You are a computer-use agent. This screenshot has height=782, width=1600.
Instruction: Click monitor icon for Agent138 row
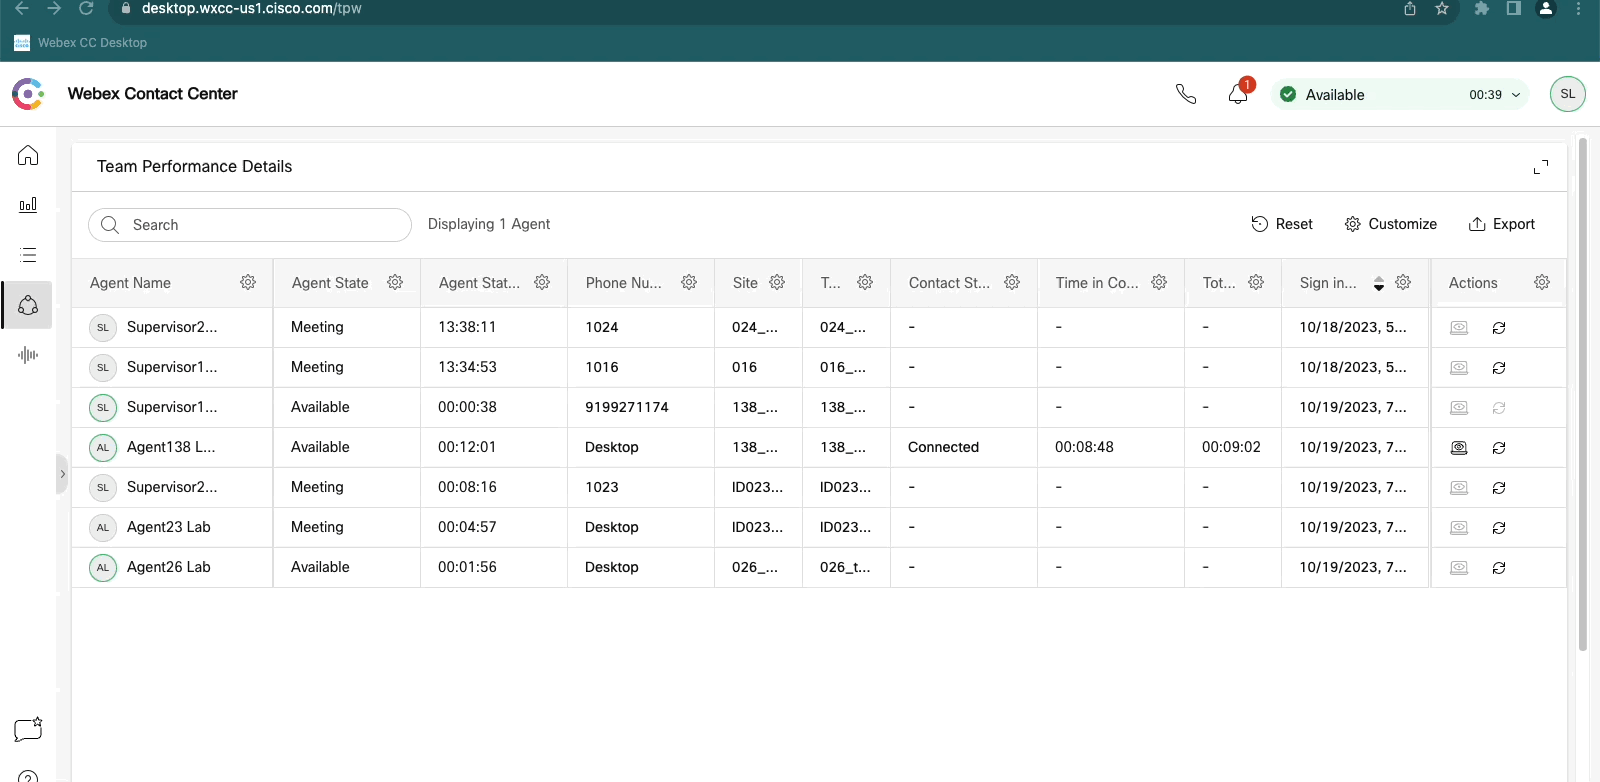[x=1459, y=448]
